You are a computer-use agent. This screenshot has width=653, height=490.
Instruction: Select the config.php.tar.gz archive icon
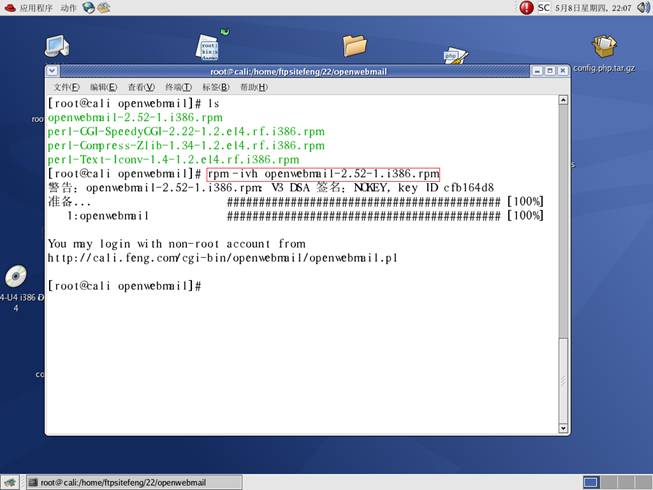604,48
